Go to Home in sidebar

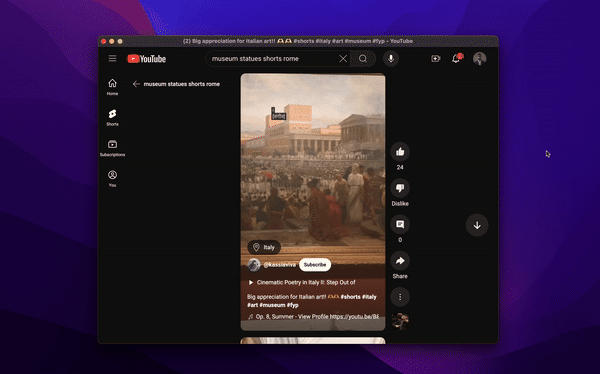tap(112, 87)
